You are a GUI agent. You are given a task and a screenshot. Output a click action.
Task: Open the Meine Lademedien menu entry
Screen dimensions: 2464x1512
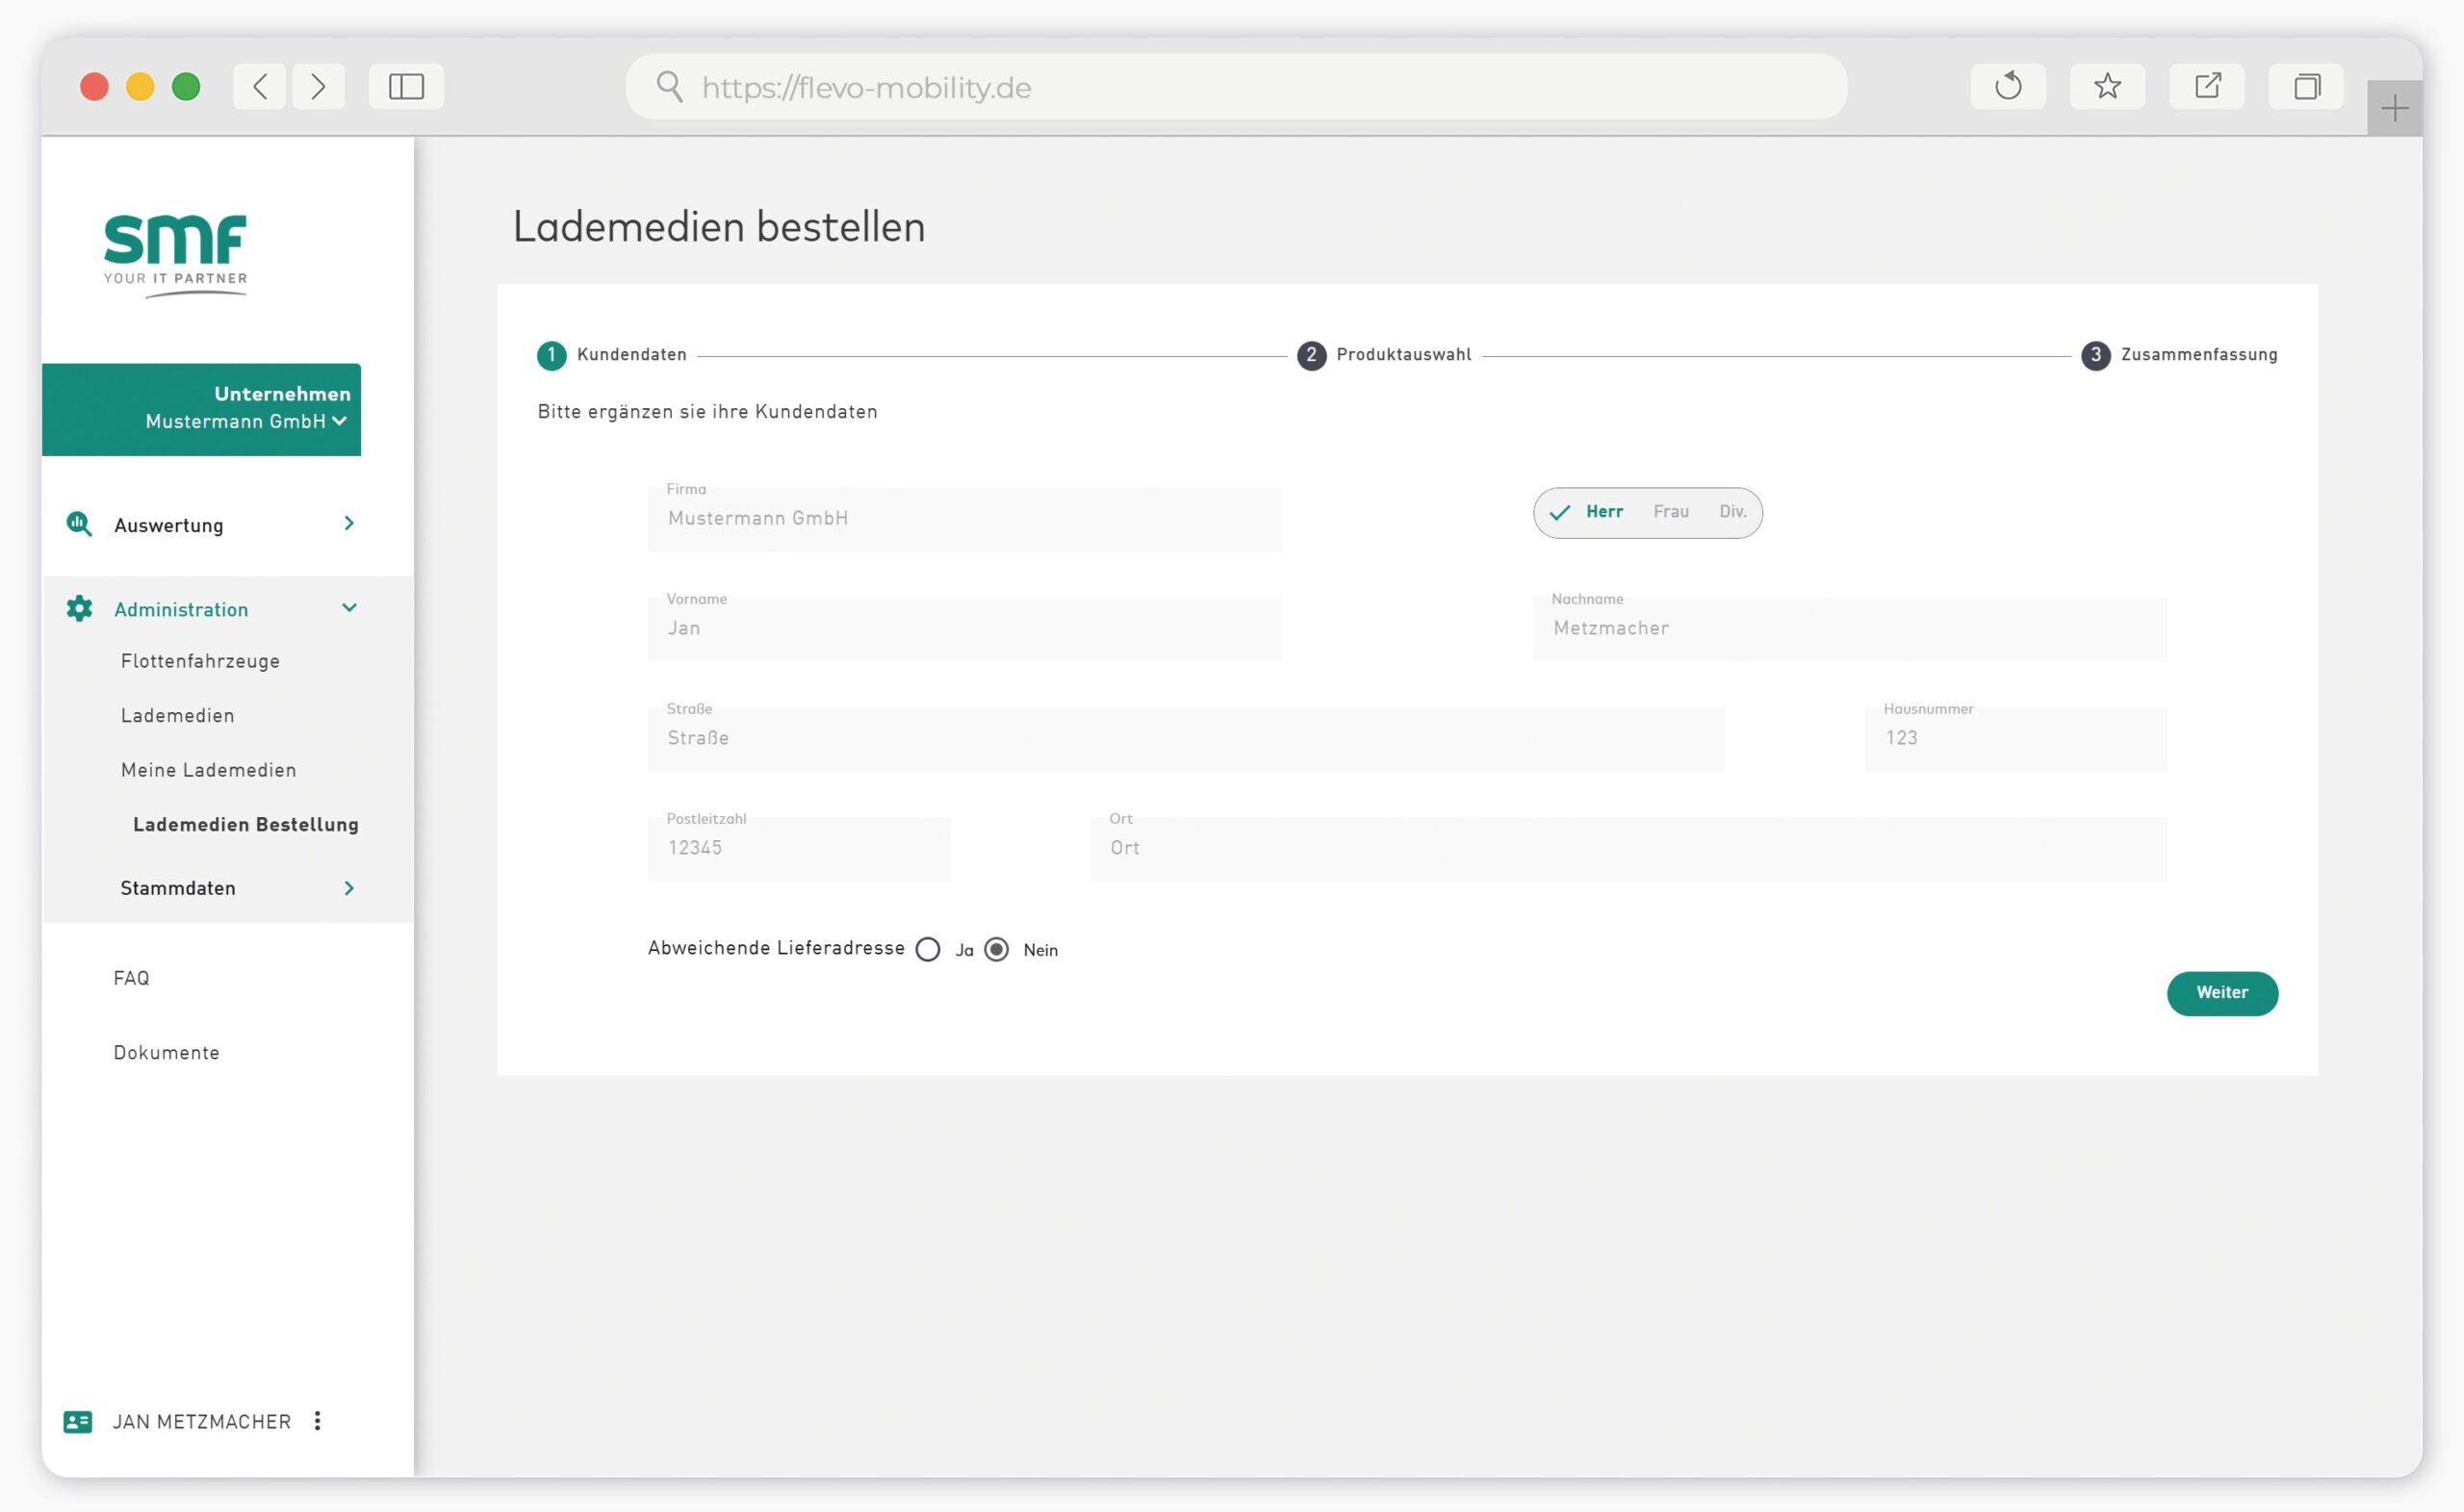point(208,769)
